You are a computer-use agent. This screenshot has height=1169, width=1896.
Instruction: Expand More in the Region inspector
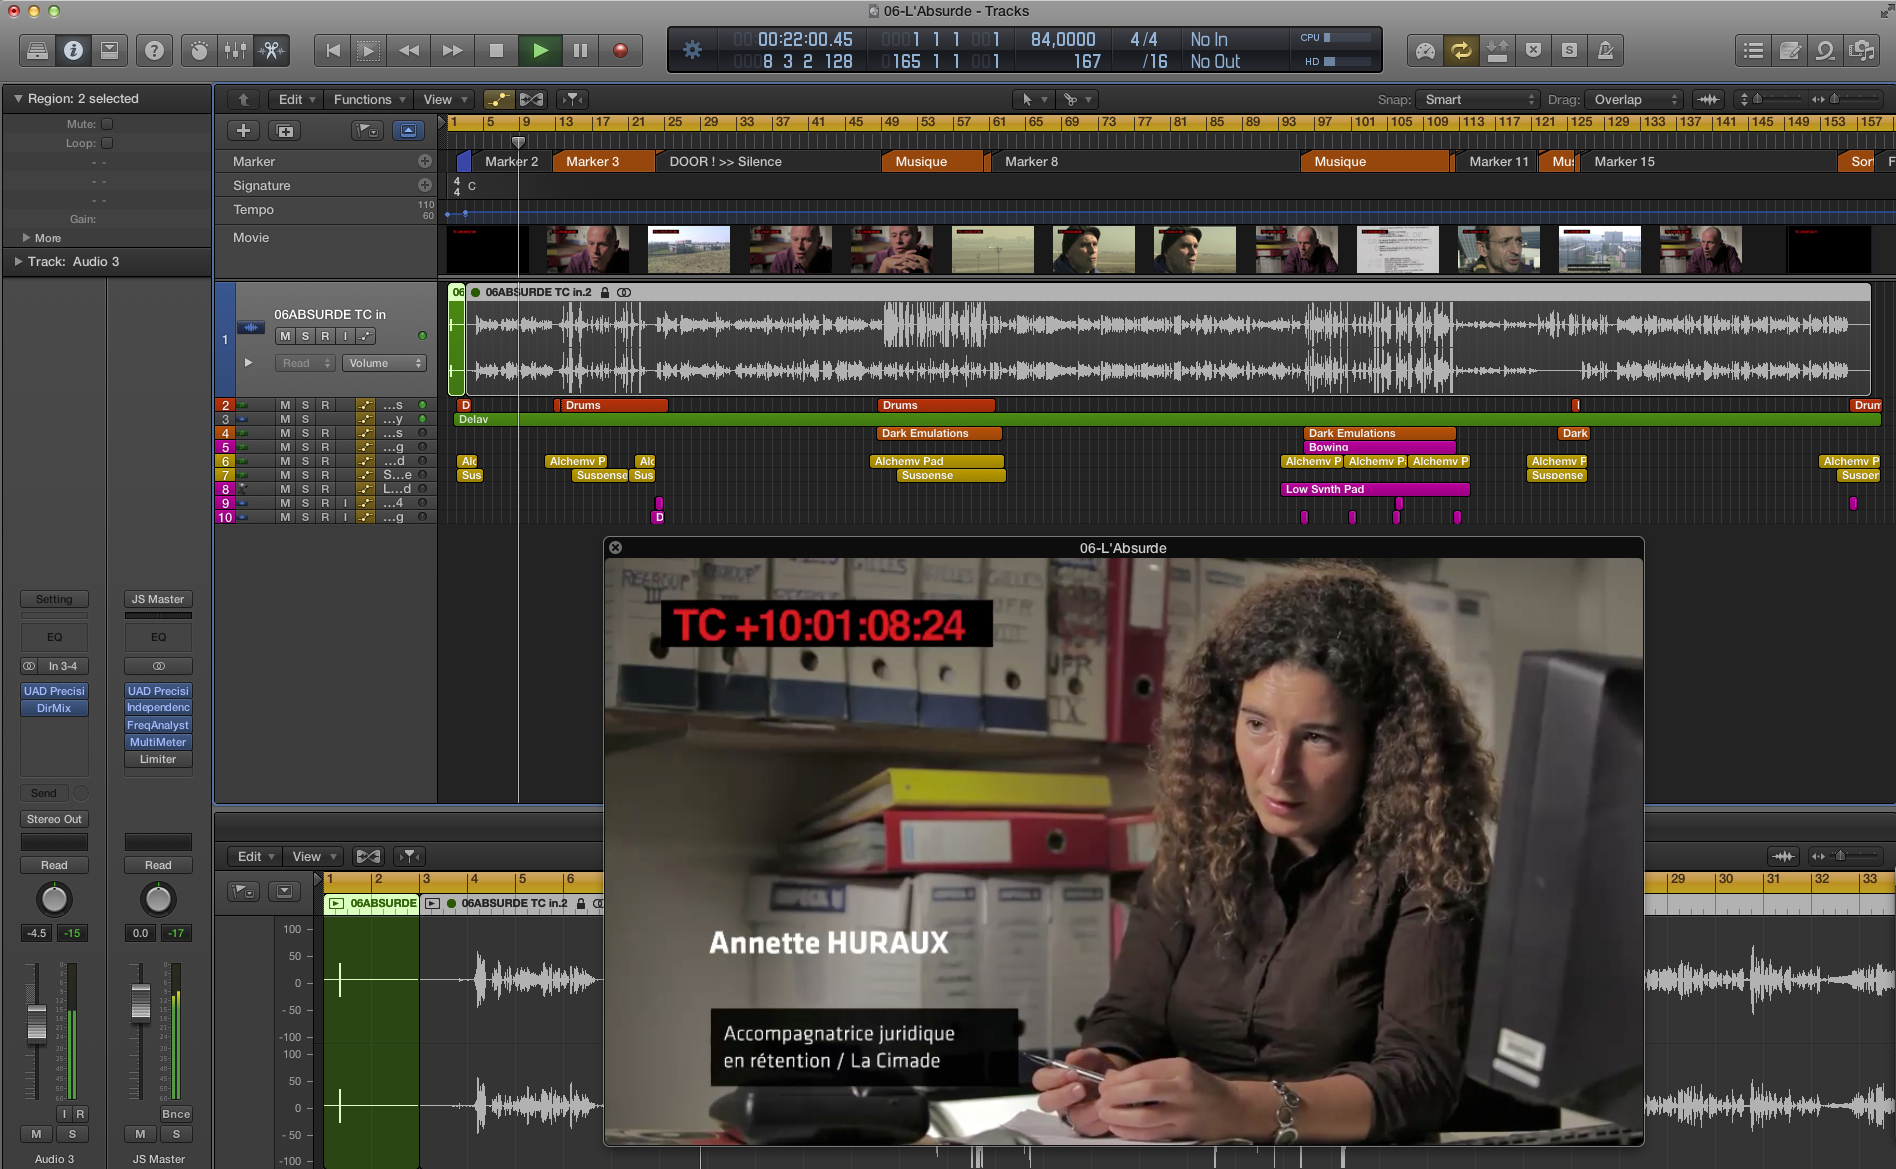40,238
